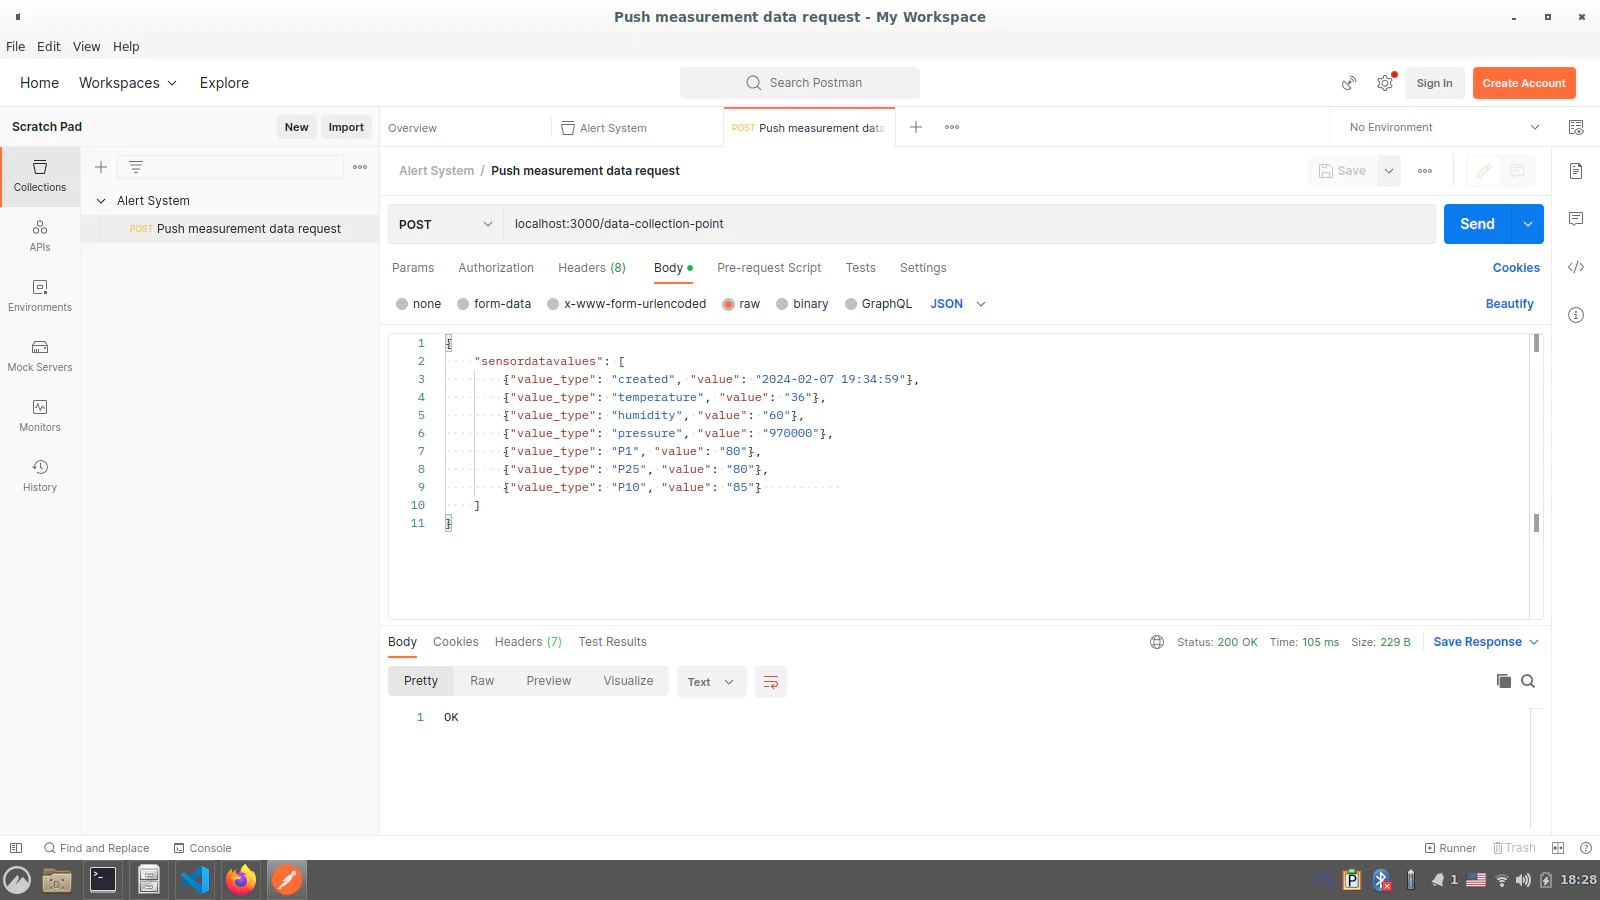Open the JSON format dropdown
The image size is (1600, 900).
(958, 304)
